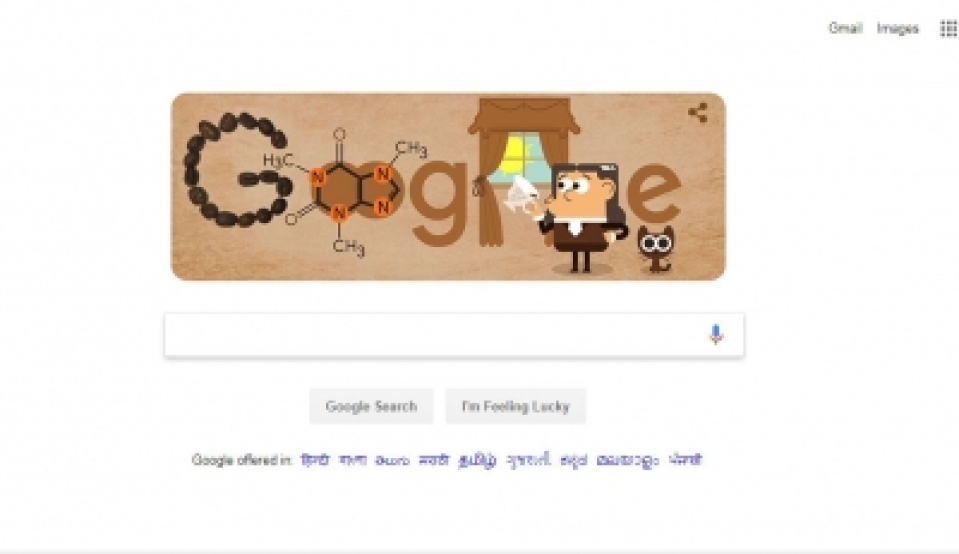Click the chemist character sipping coffee
This screenshot has width=959, height=554.
click(x=582, y=217)
